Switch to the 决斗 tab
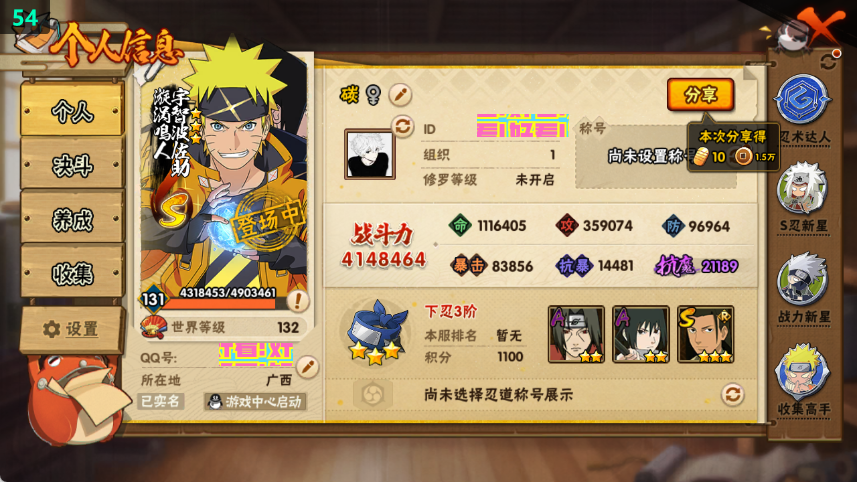Viewport: 857px width, 482px height. (73, 164)
